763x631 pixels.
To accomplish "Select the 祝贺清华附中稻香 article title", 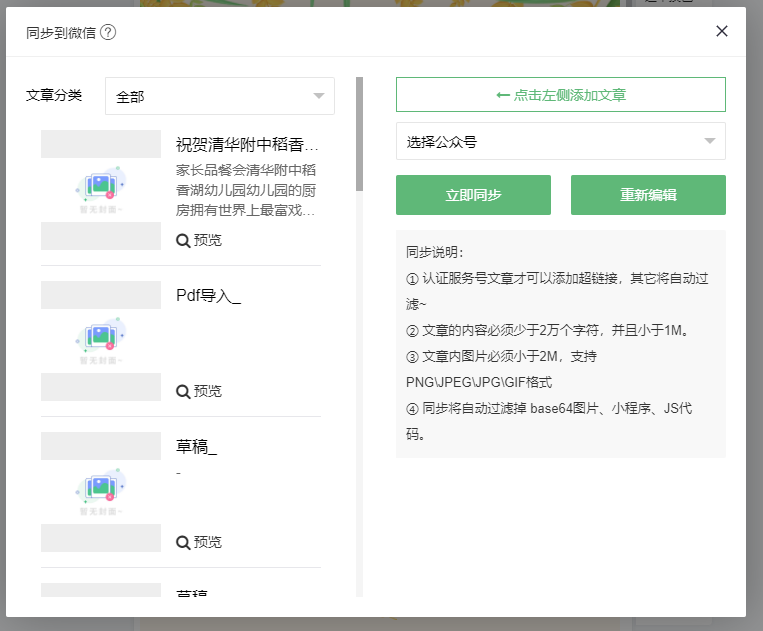I will coord(247,144).
